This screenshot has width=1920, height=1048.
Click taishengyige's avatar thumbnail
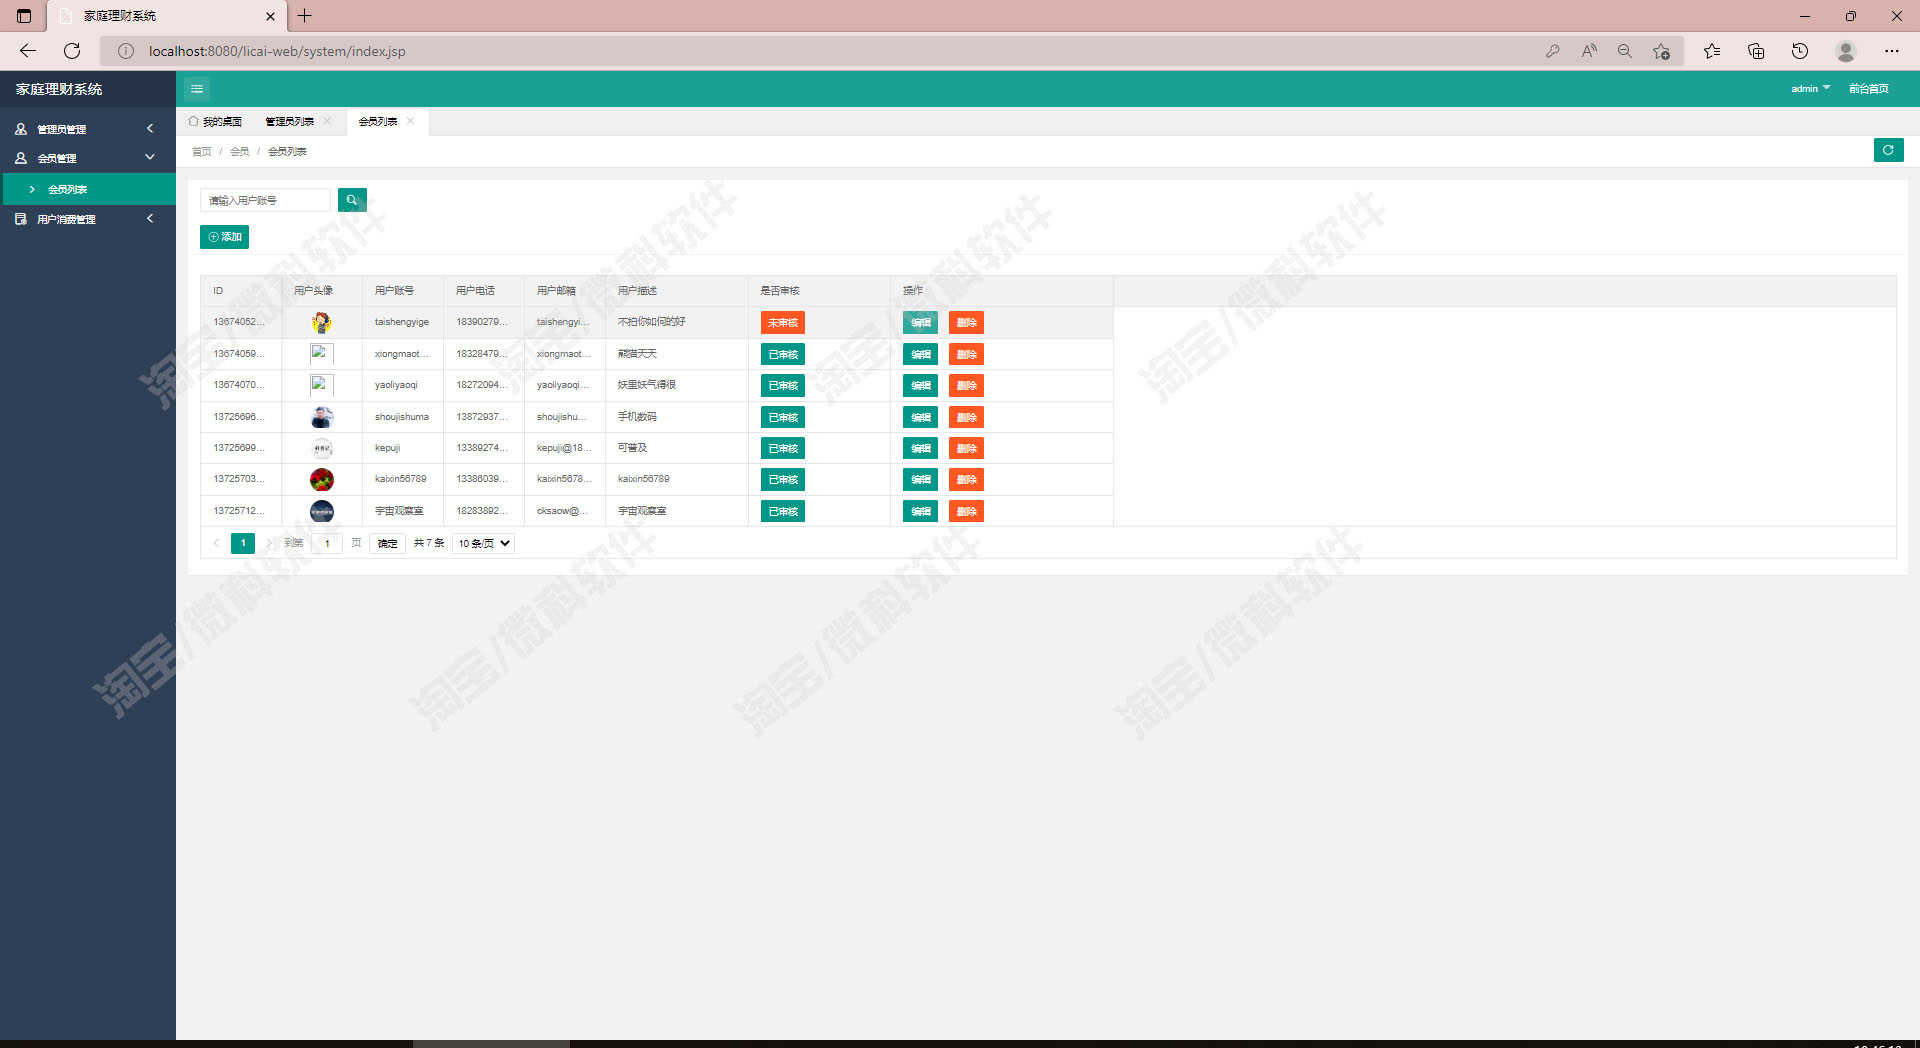pyautogui.click(x=321, y=323)
